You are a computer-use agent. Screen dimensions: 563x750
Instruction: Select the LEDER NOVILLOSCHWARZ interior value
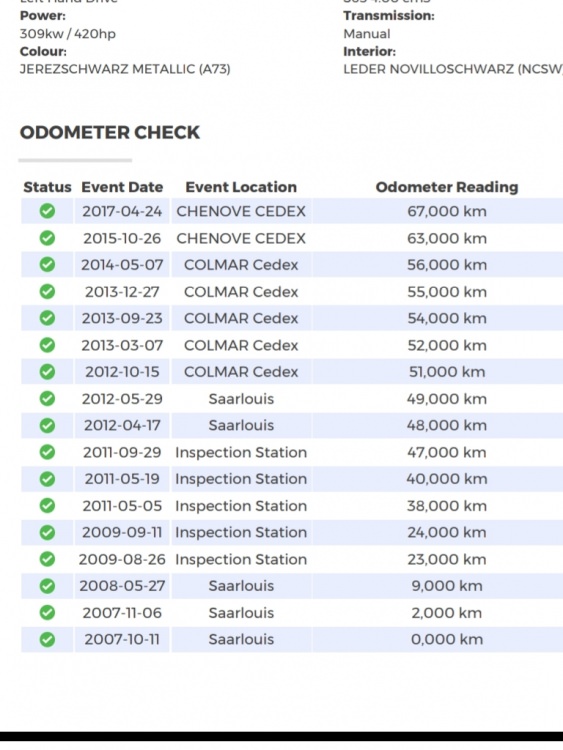pyautogui.click(x=453, y=69)
